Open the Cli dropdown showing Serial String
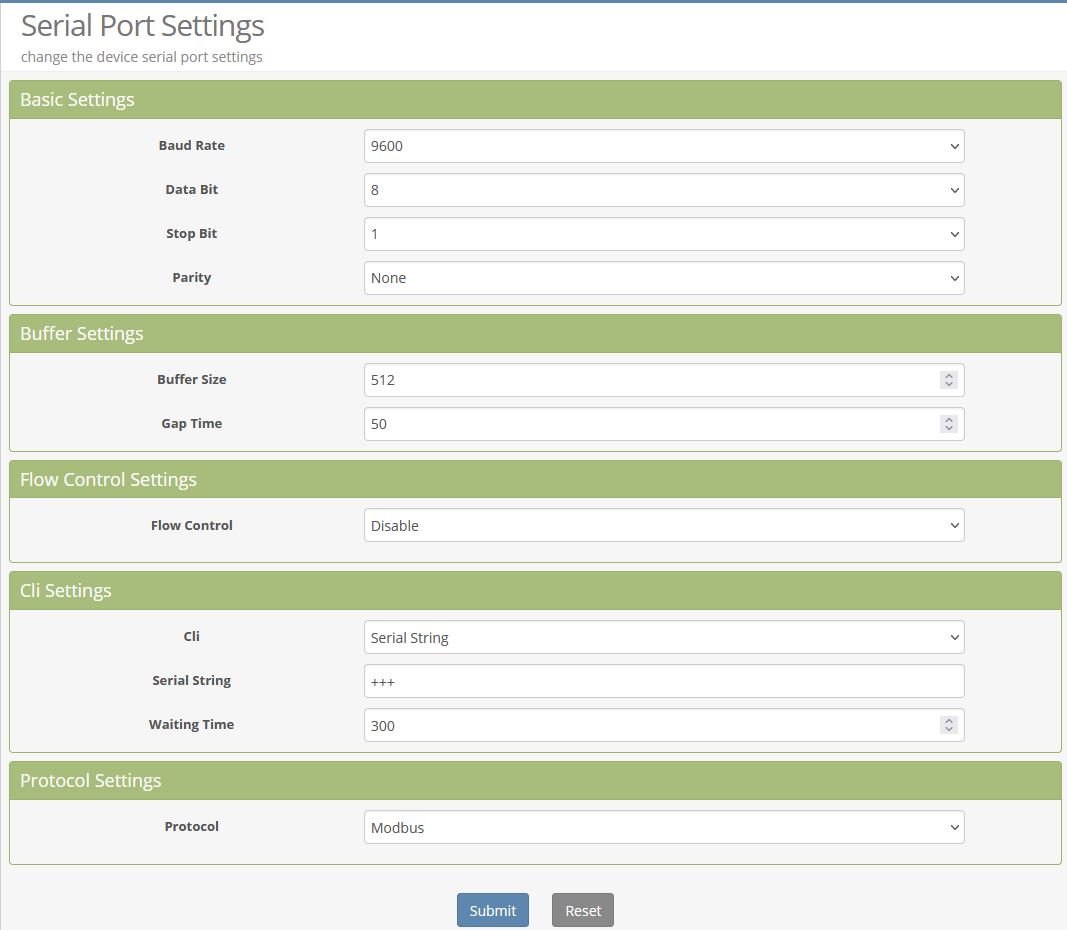1067x930 pixels. (663, 636)
